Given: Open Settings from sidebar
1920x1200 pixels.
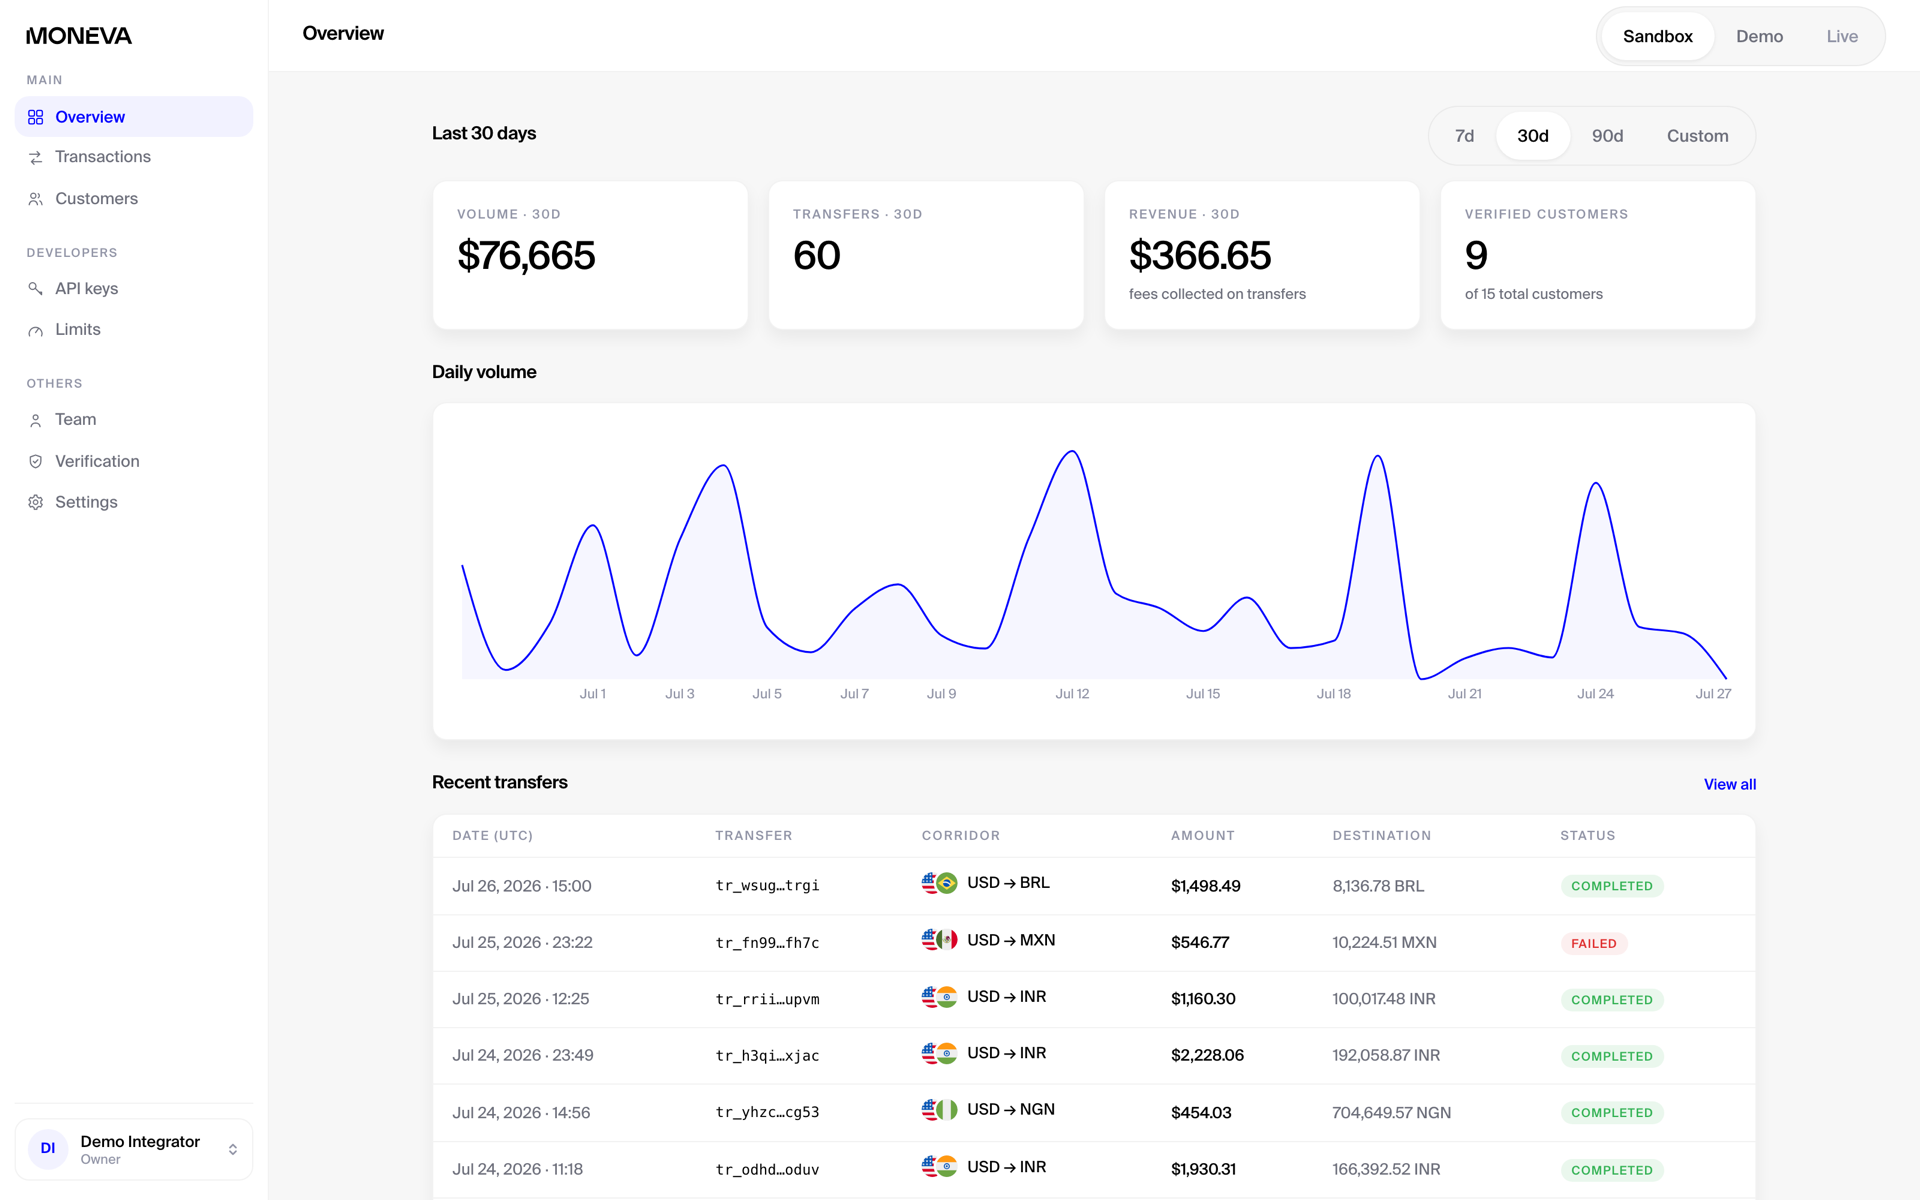Looking at the screenshot, I should (134, 502).
